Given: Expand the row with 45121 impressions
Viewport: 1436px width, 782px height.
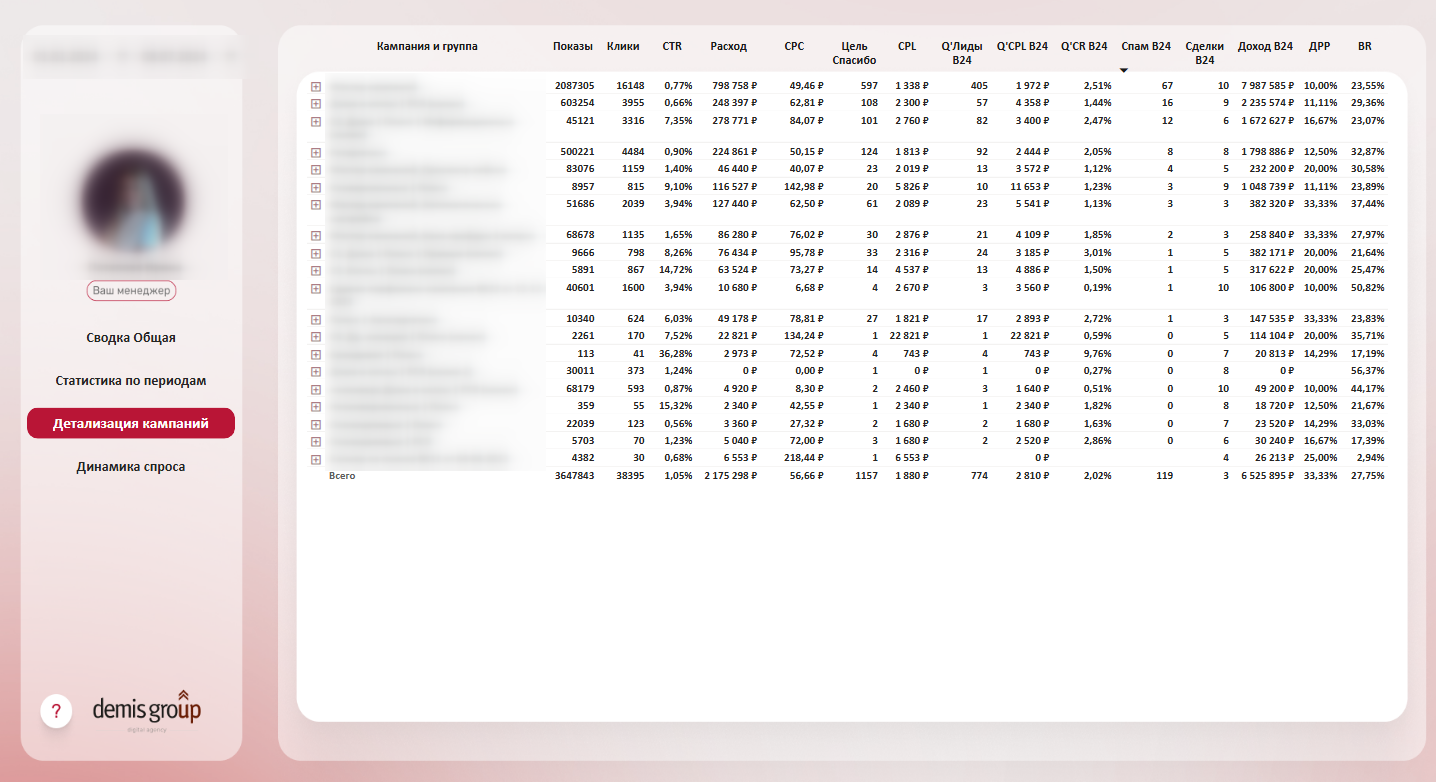Looking at the screenshot, I should coord(316,122).
